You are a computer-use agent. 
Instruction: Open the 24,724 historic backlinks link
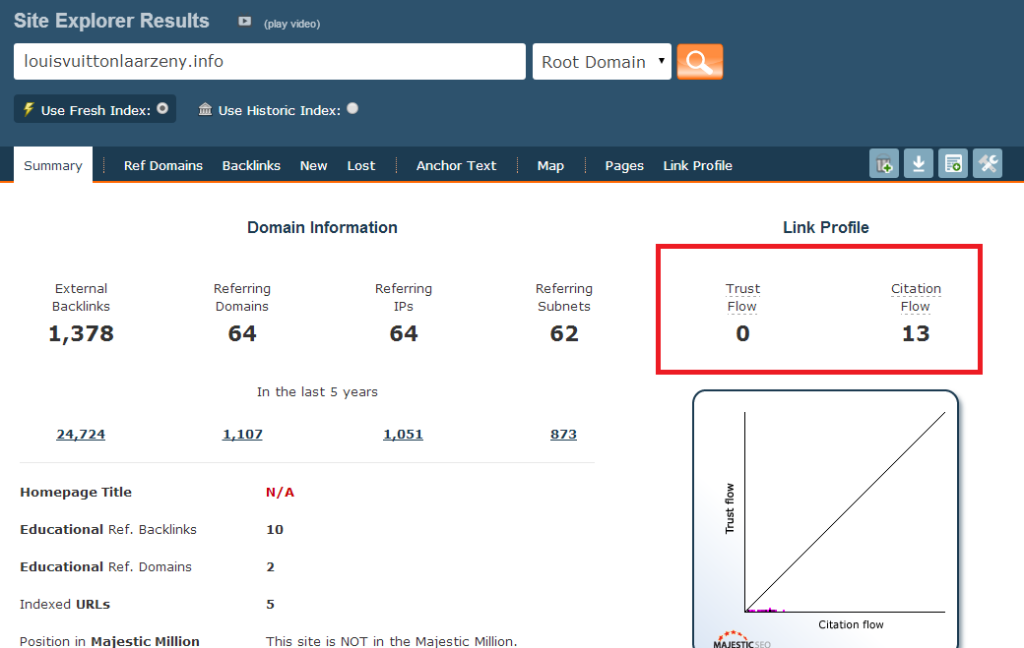pos(81,434)
